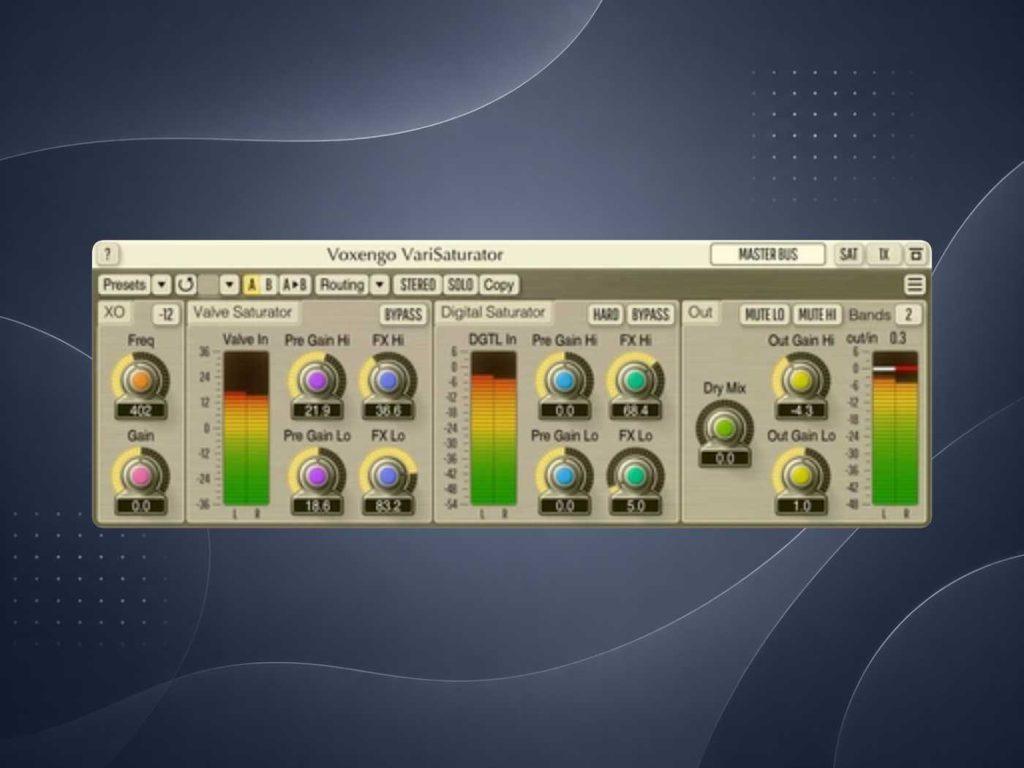The image size is (1024, 768).
Task: Toggle the MUTE HI button
Action: [817, 315]
